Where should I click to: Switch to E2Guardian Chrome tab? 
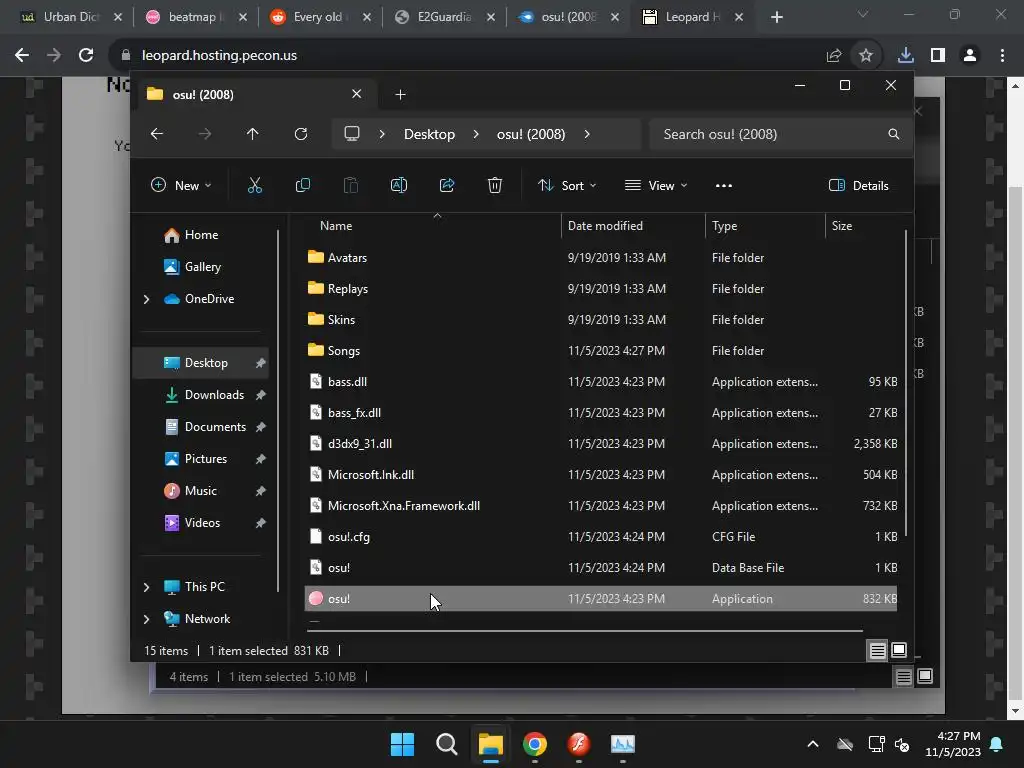(x=444, y=17)
